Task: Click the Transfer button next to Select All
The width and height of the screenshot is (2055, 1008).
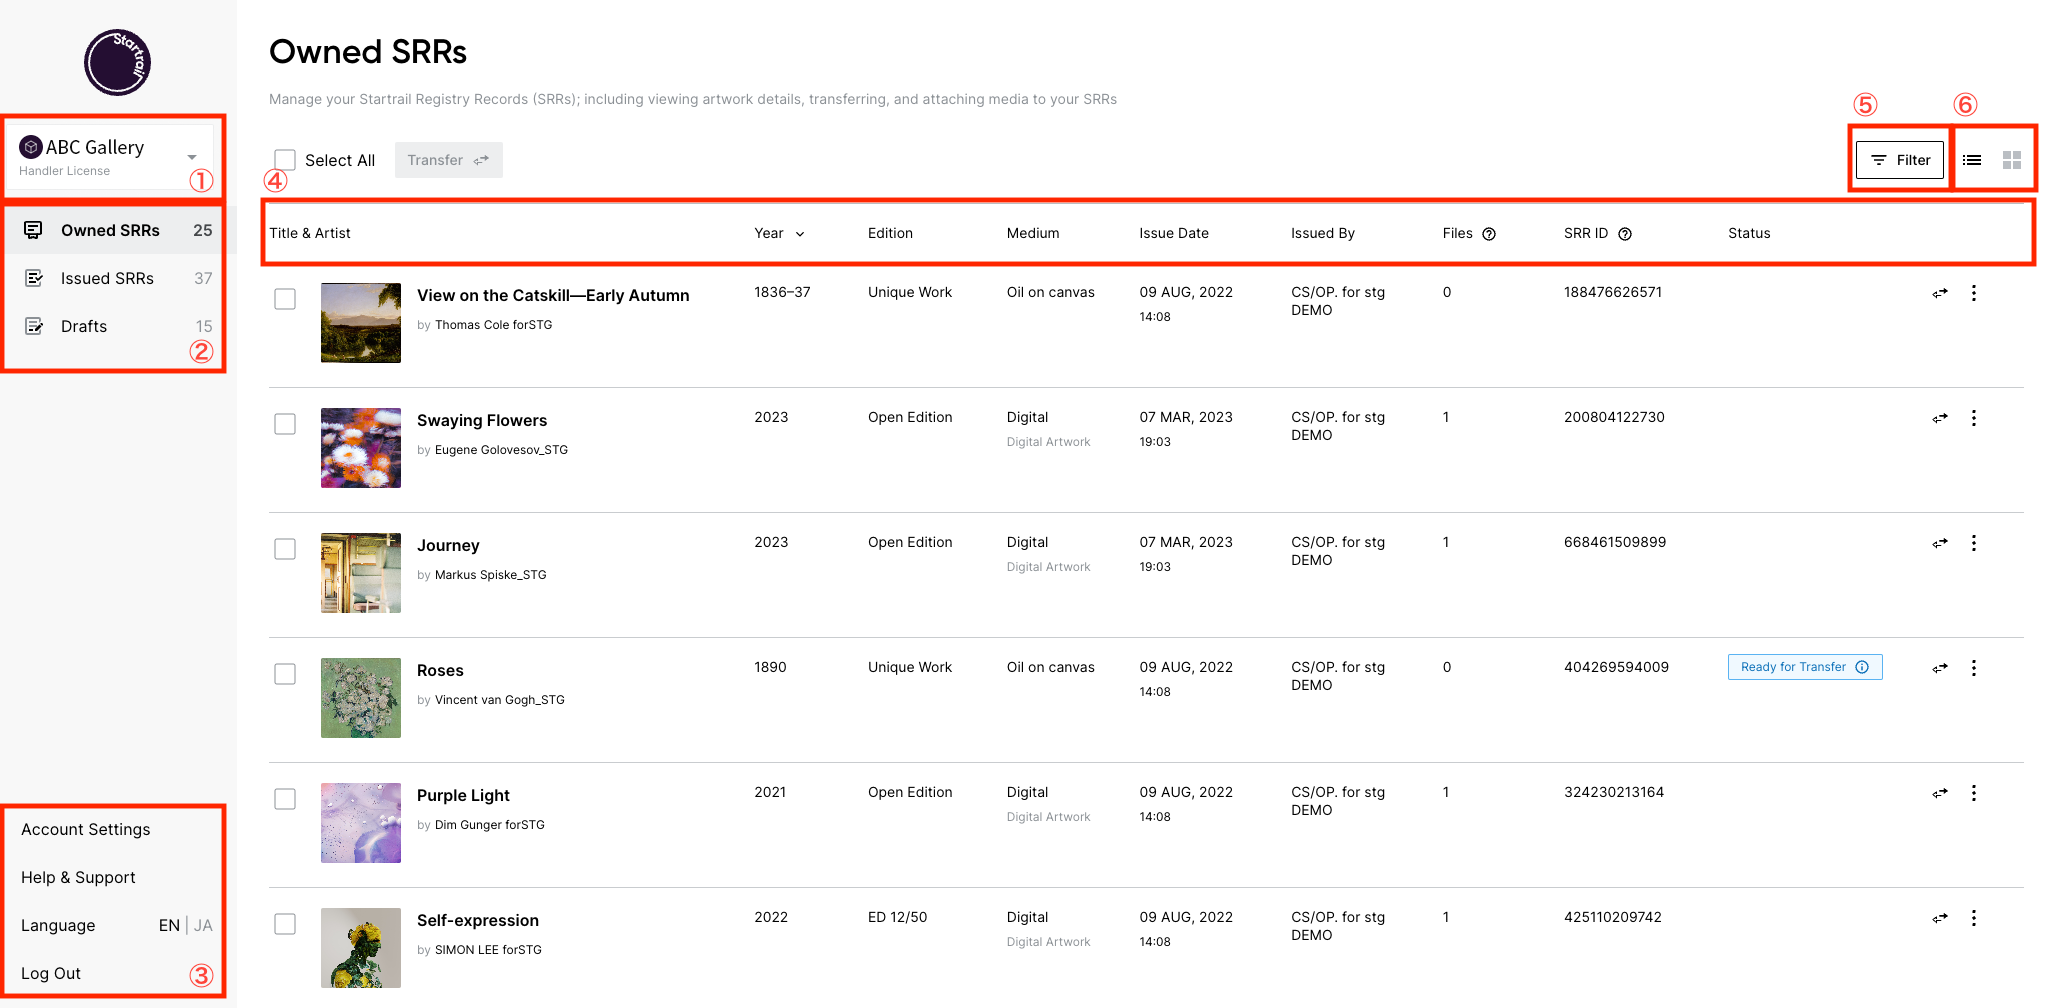Action: point(448,160)
